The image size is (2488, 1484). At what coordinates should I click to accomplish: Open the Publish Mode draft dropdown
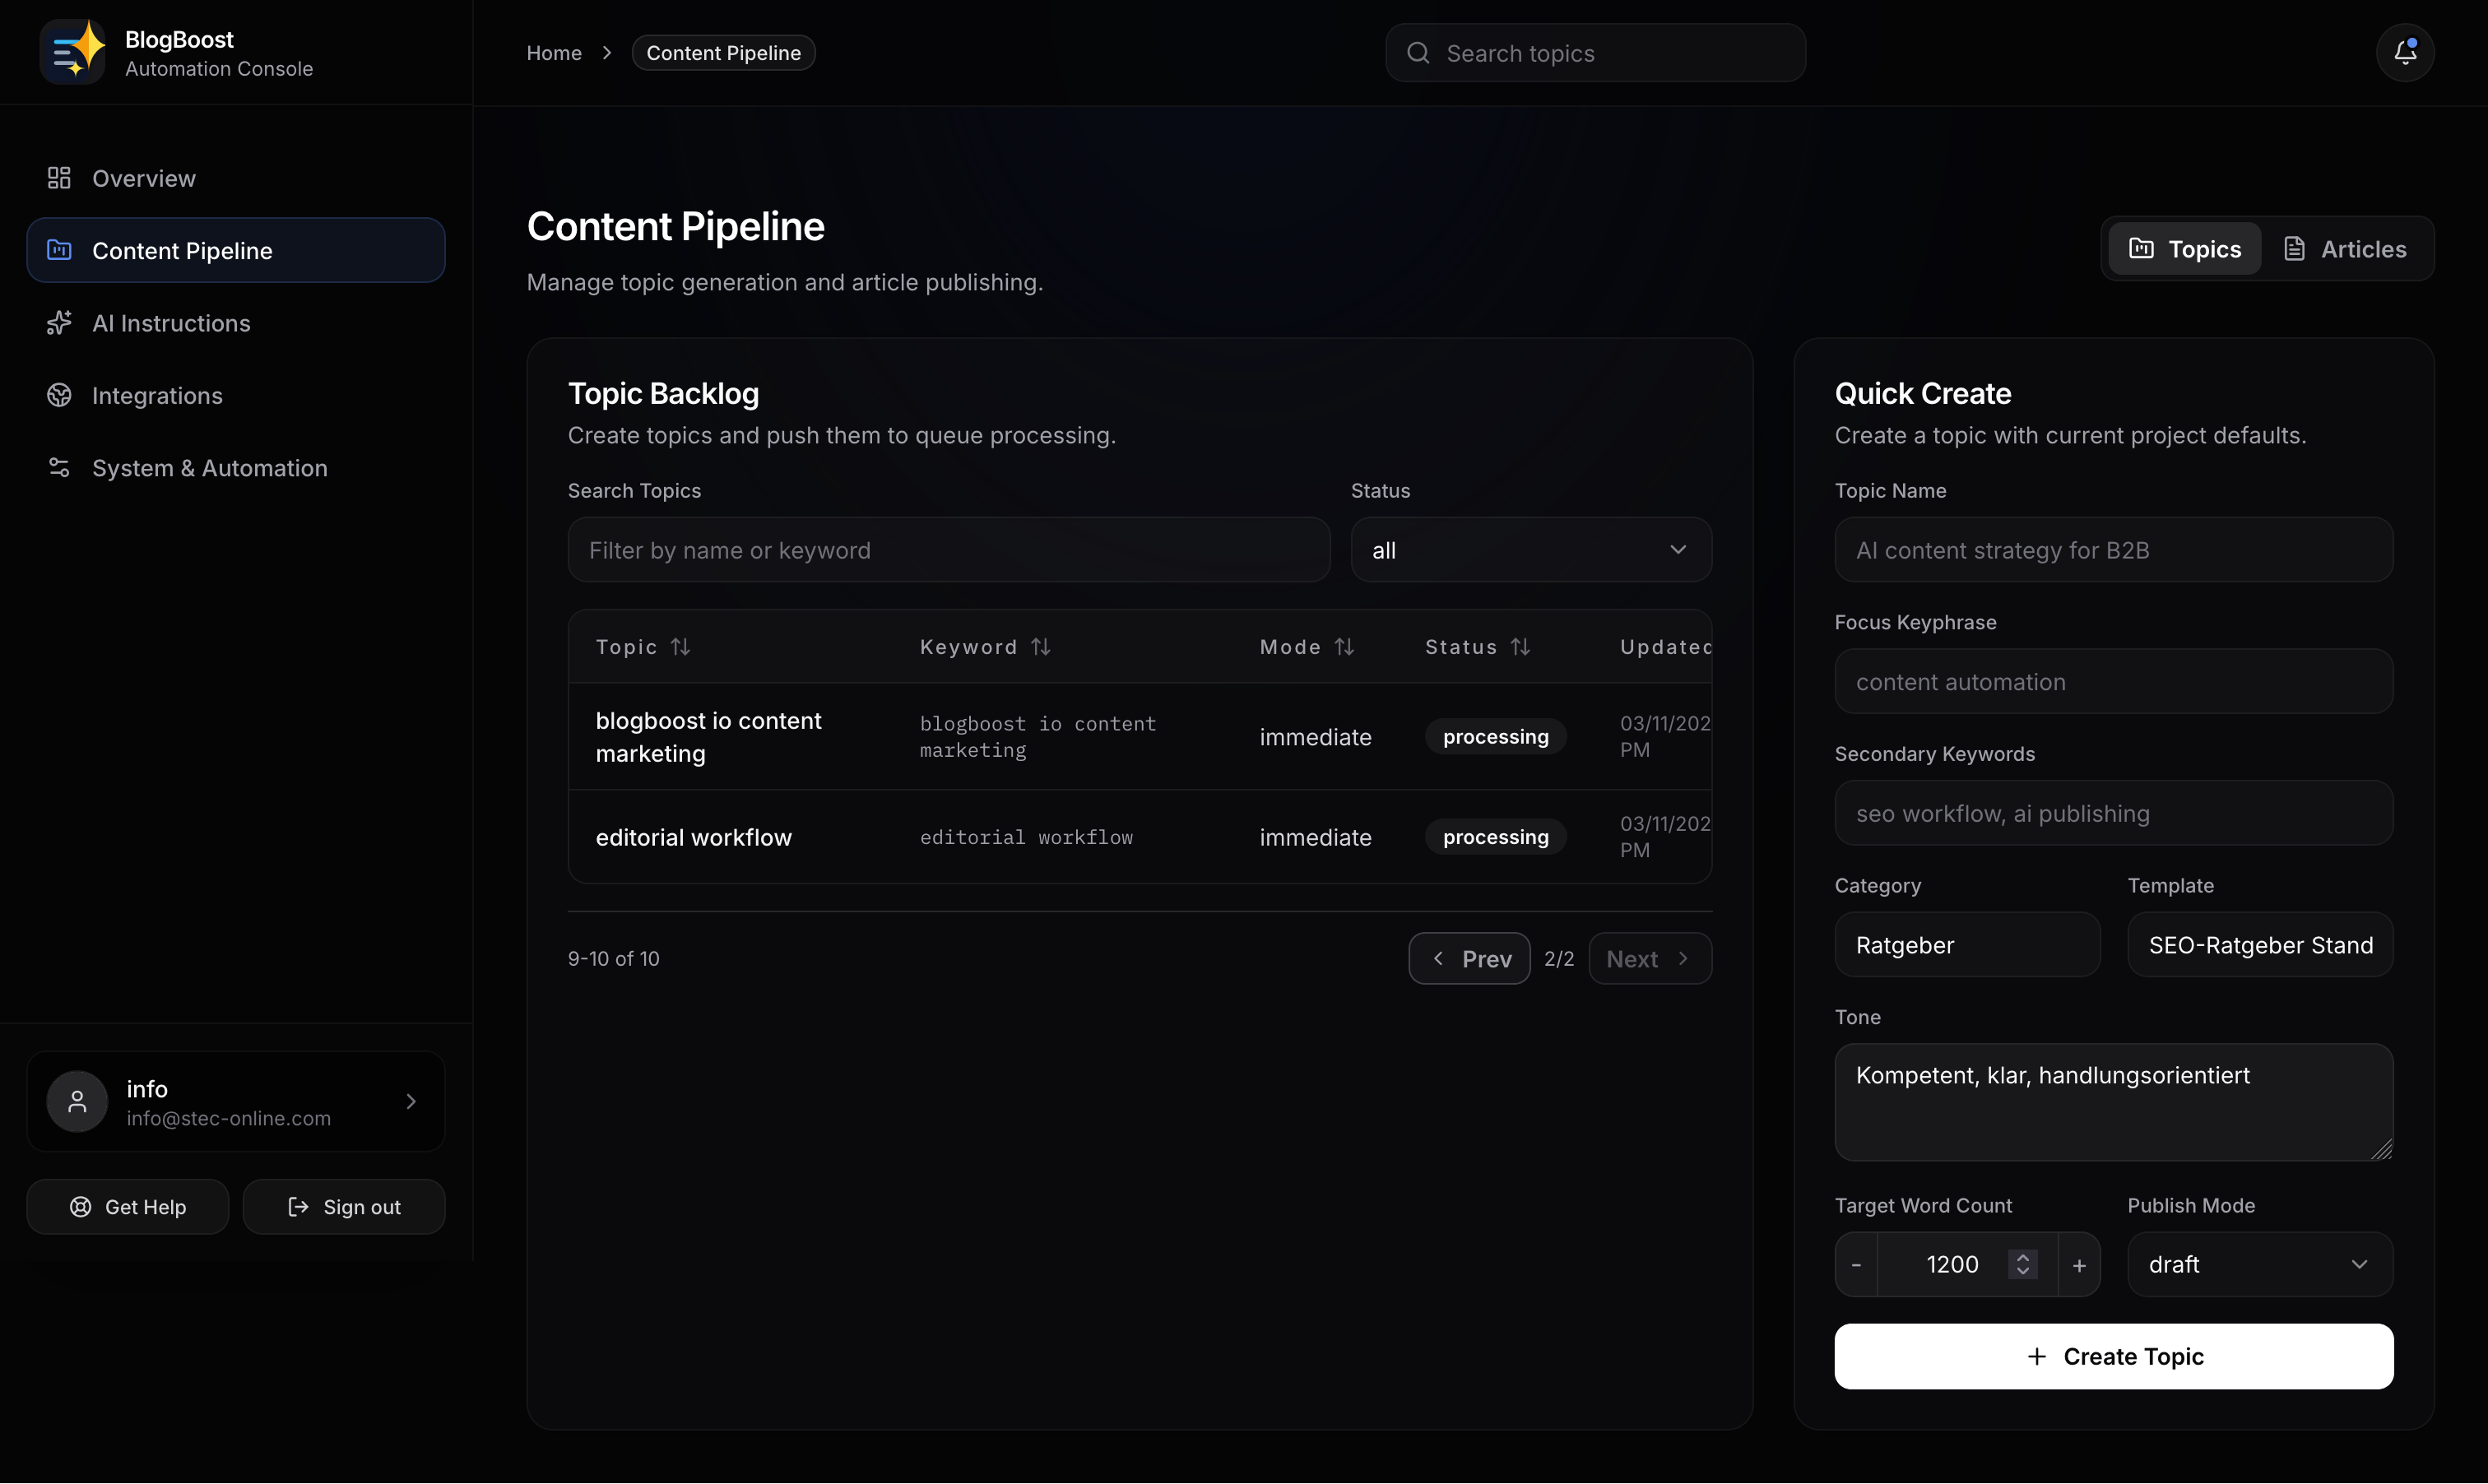[x=2259, y=1264]
